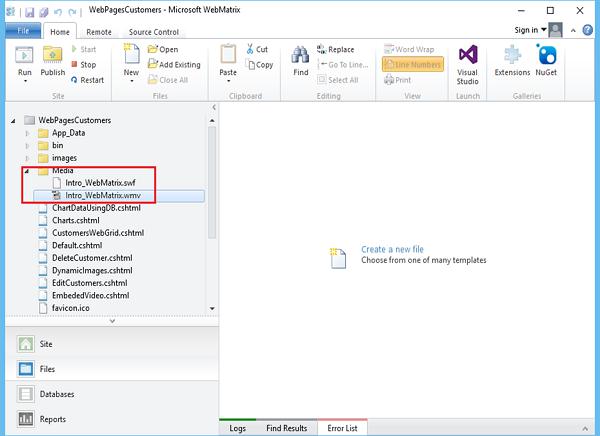600x436 pixels.
Task: Click the Create a new file link
Action: click(x=393, y=249)
